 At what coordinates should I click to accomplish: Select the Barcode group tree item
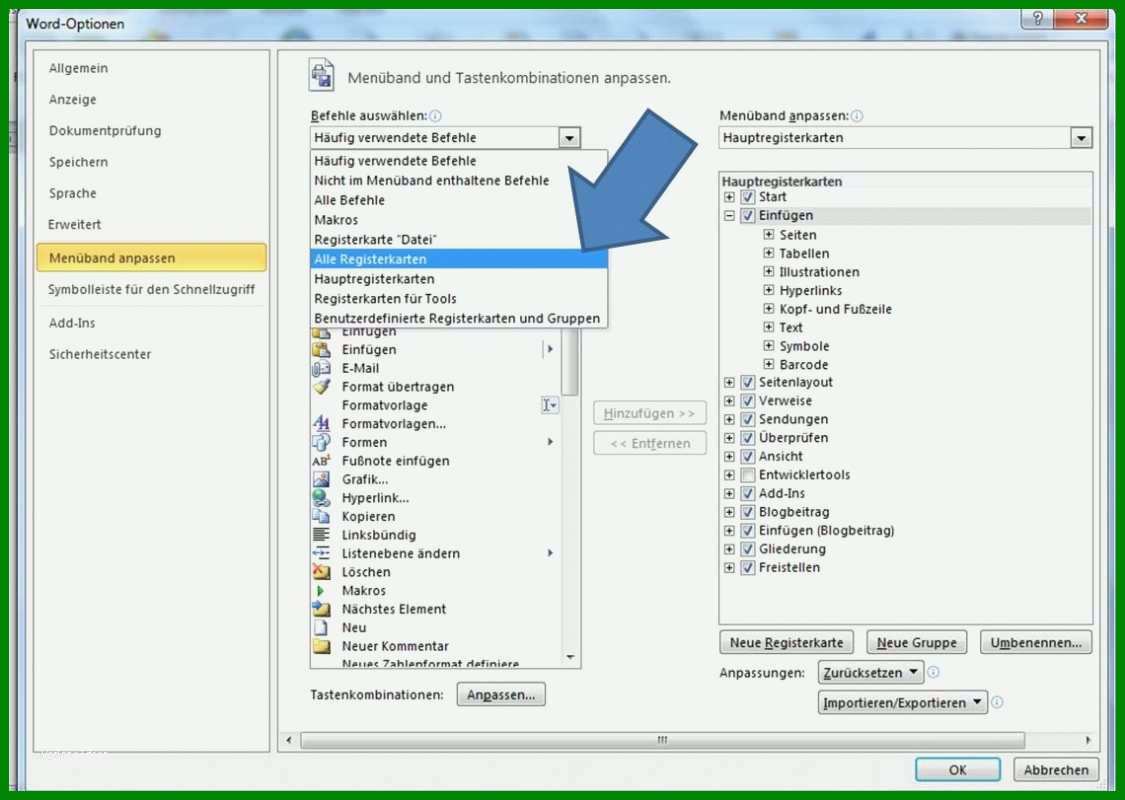[x=804, y=364]
